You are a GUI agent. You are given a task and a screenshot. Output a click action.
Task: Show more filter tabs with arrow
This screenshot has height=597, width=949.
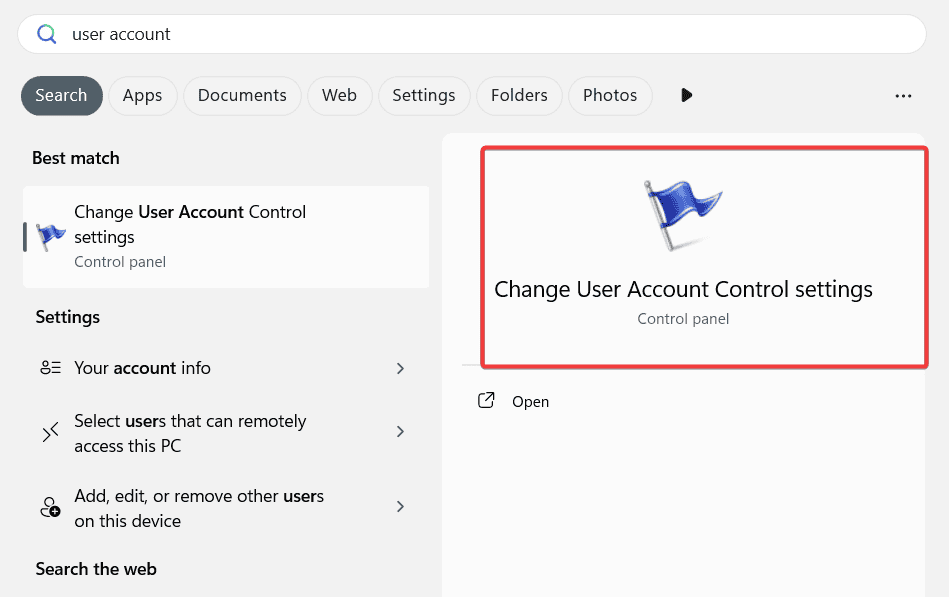pos(686,95)
